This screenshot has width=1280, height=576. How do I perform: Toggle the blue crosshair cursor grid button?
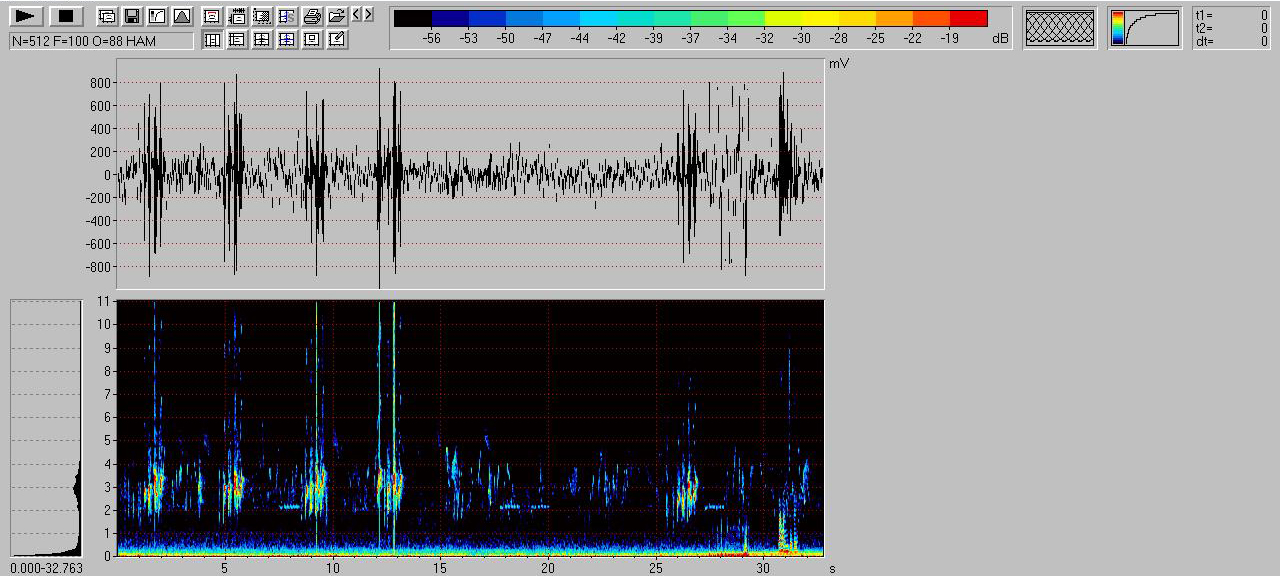click(x=287, y=39)
